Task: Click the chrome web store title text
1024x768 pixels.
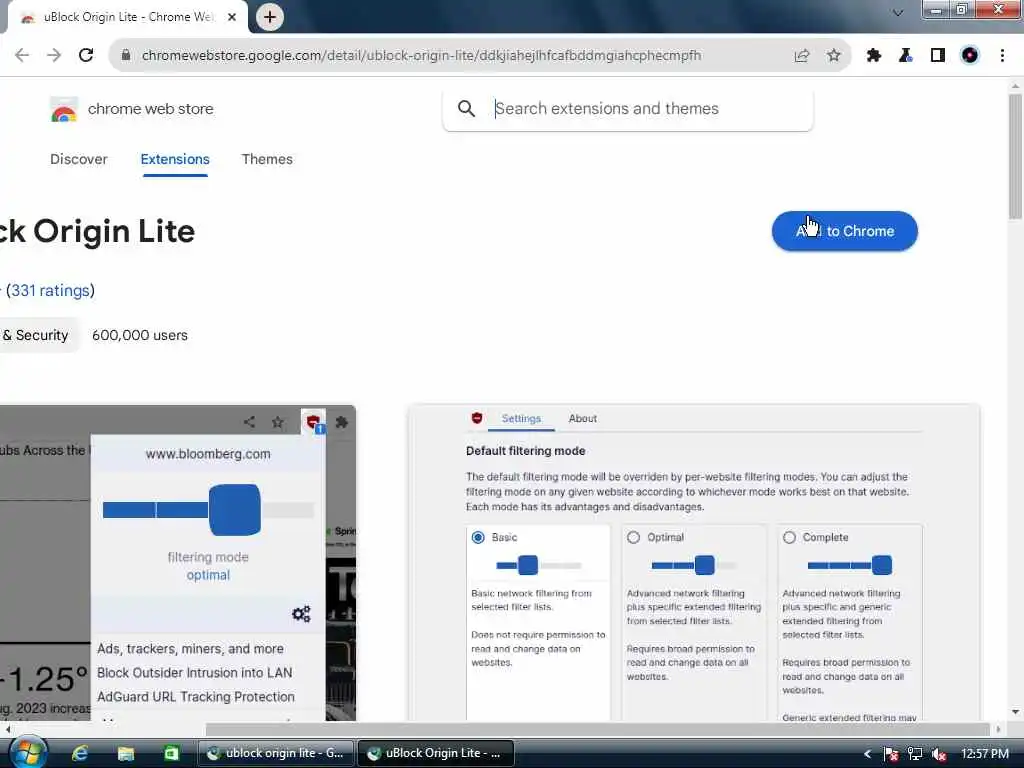Action: pos(151,109)
